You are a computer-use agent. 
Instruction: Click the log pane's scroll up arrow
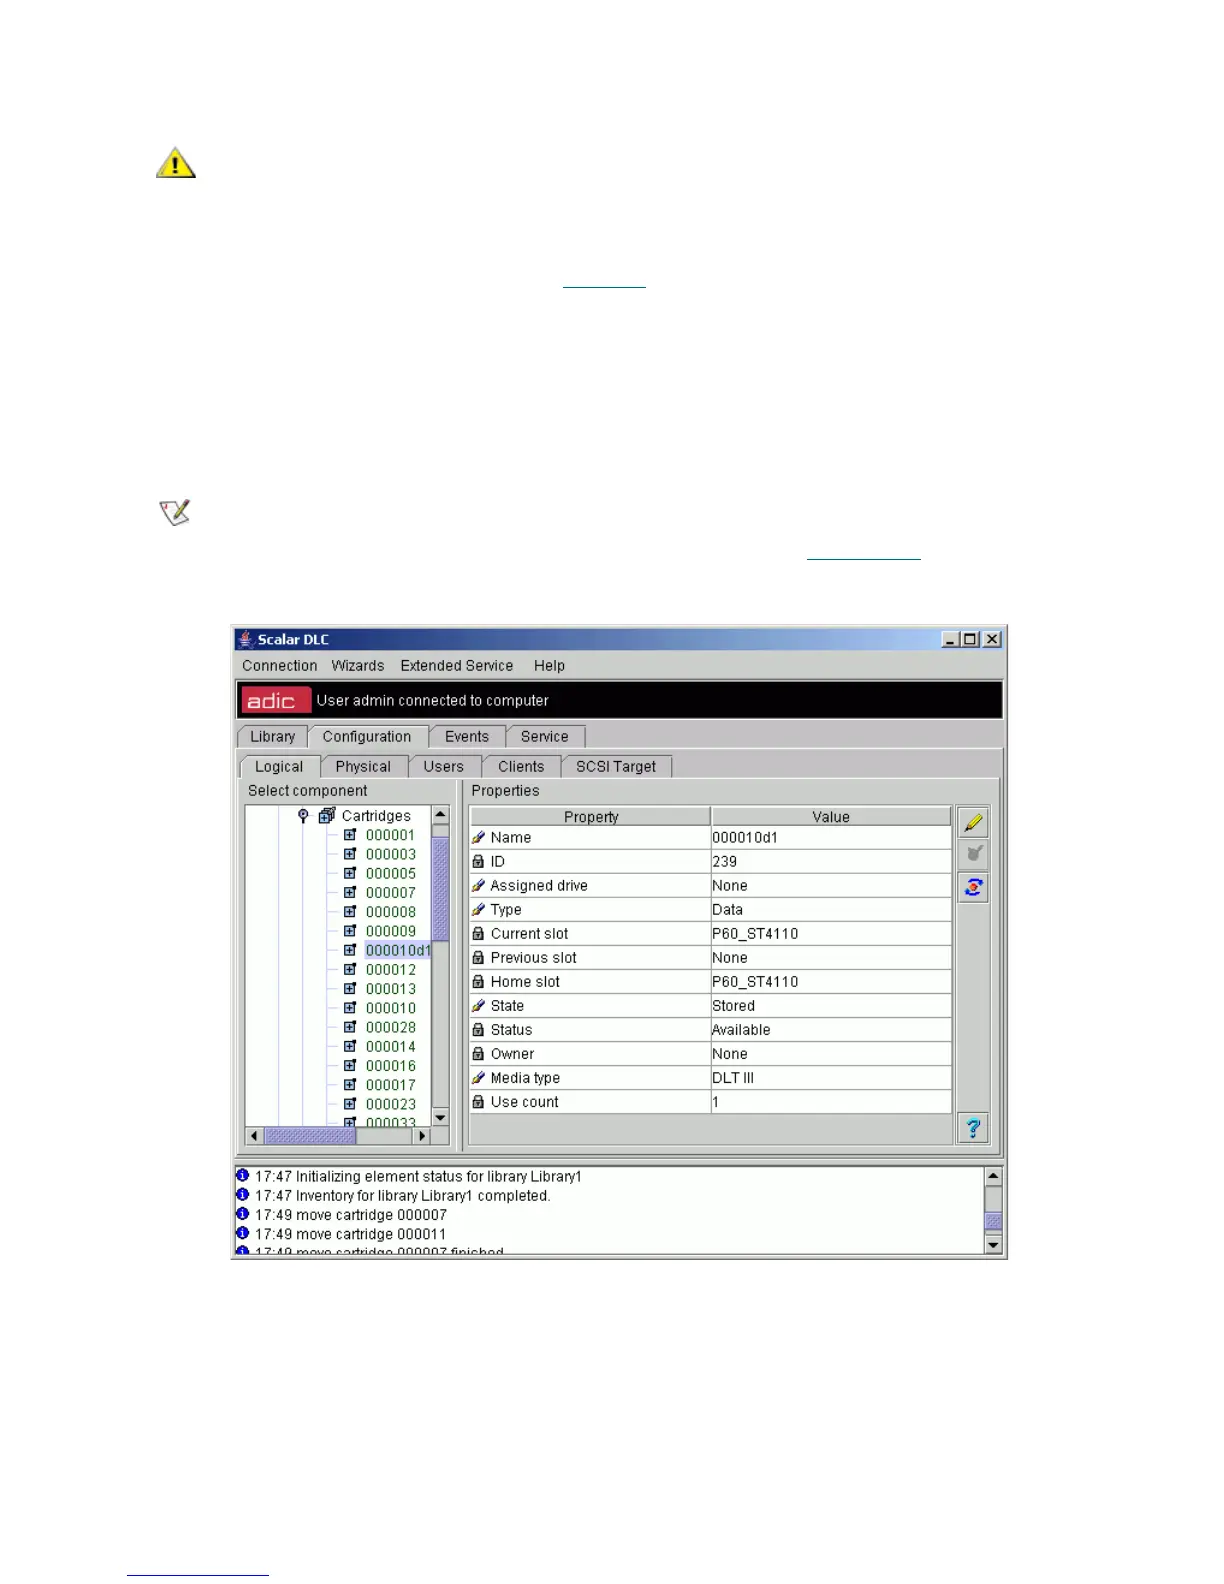pyautogui.click(x=993, y=1177)
